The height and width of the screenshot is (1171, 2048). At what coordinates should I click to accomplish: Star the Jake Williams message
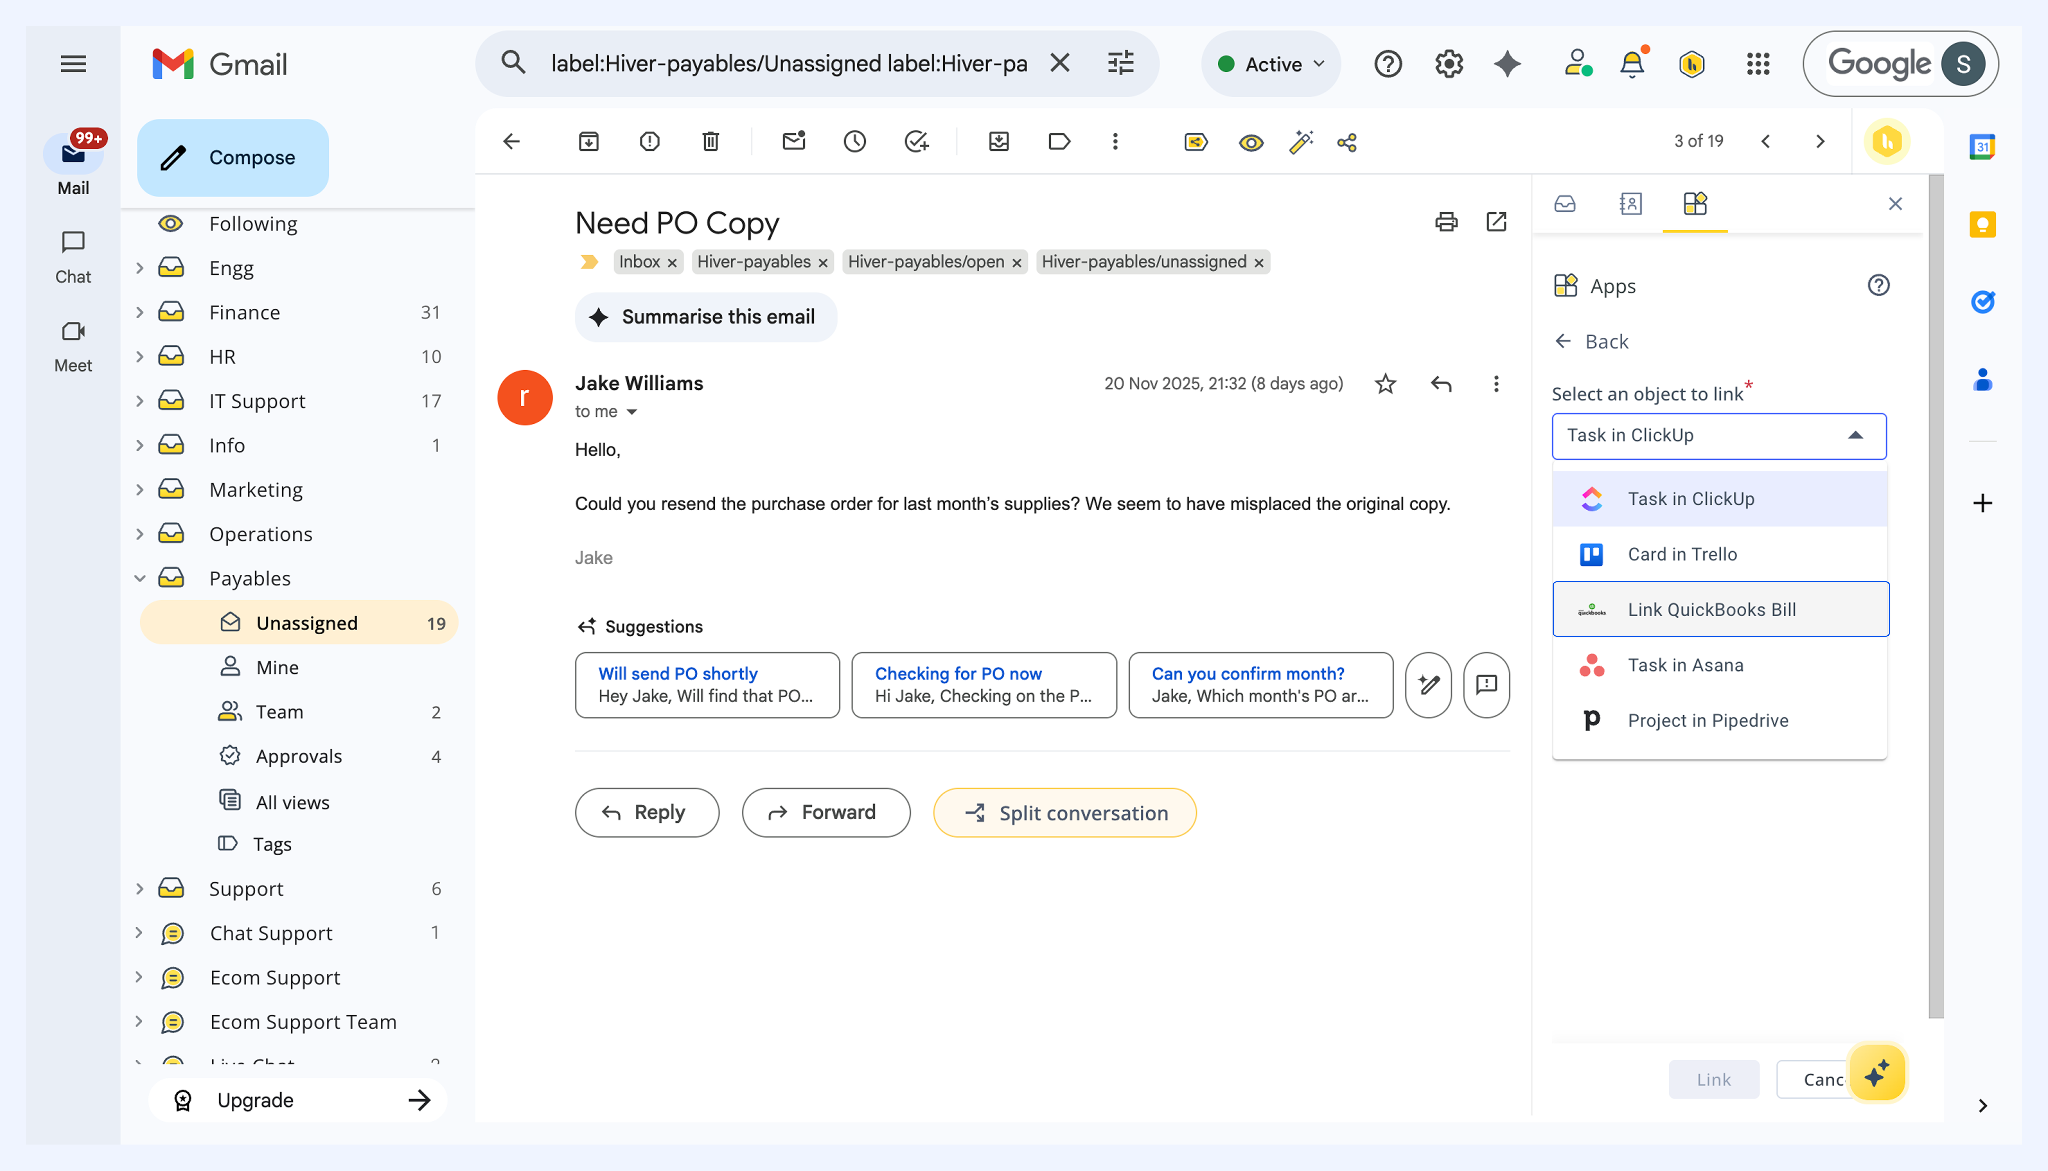click(1385, 384)
